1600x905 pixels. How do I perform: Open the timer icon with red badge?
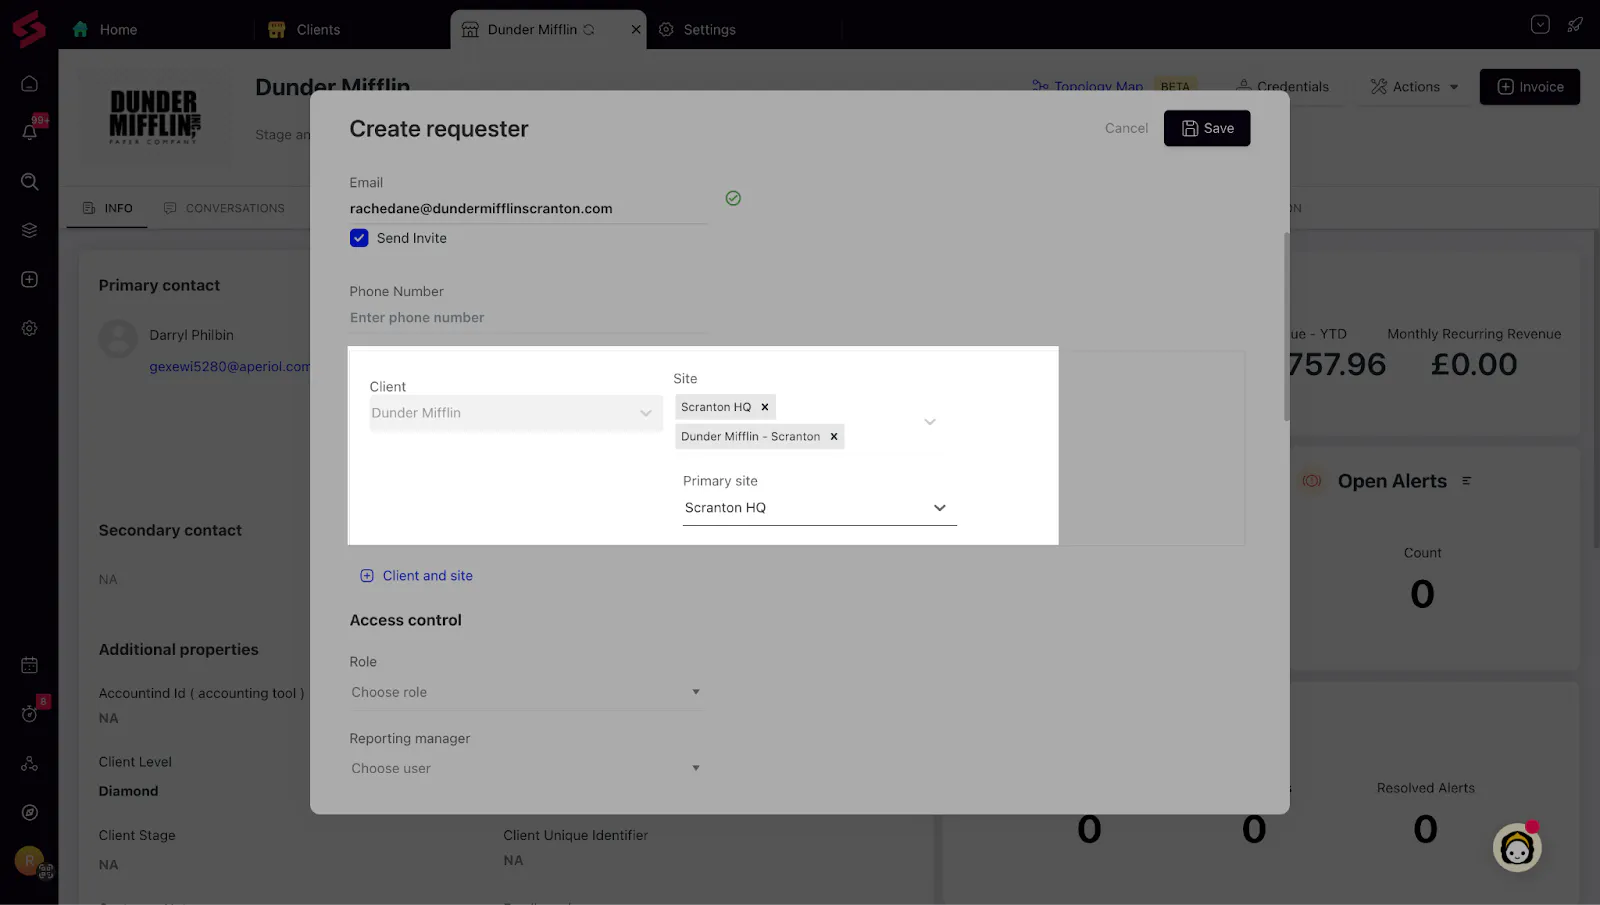click(30, 714)
